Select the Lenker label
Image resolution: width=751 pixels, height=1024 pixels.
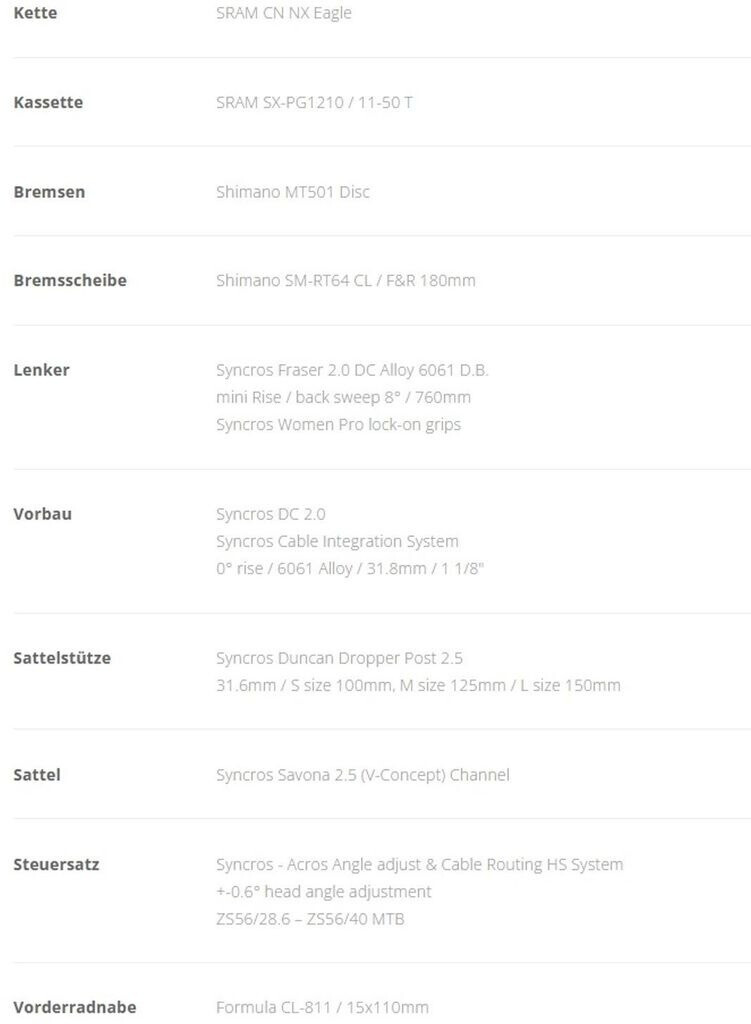(x=41, y=370)
